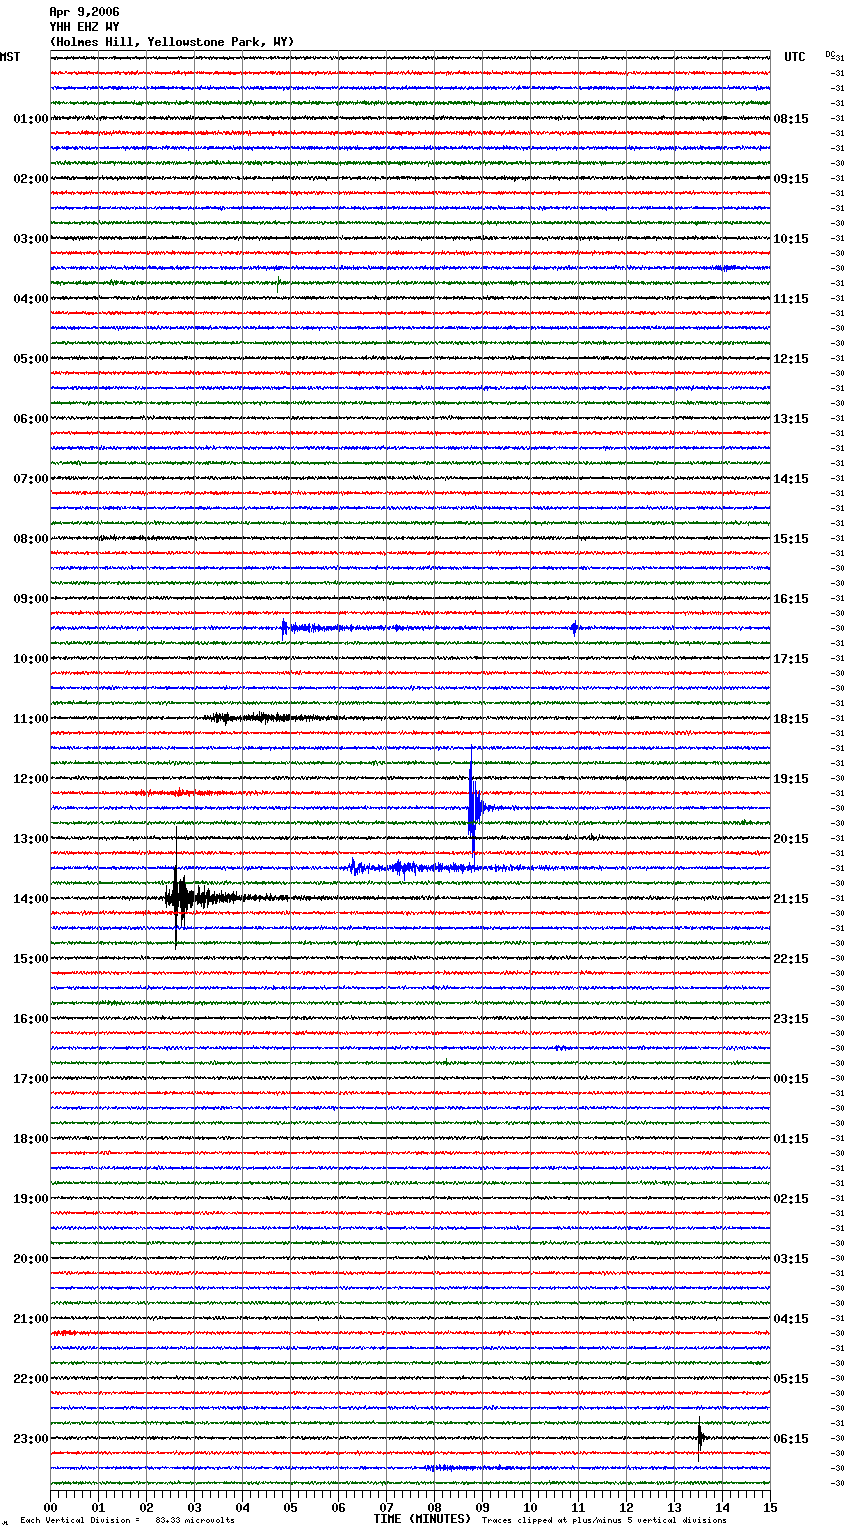
Task: Click the black spike near minute 13.5 at 23:00
Action: (700, 1438)
